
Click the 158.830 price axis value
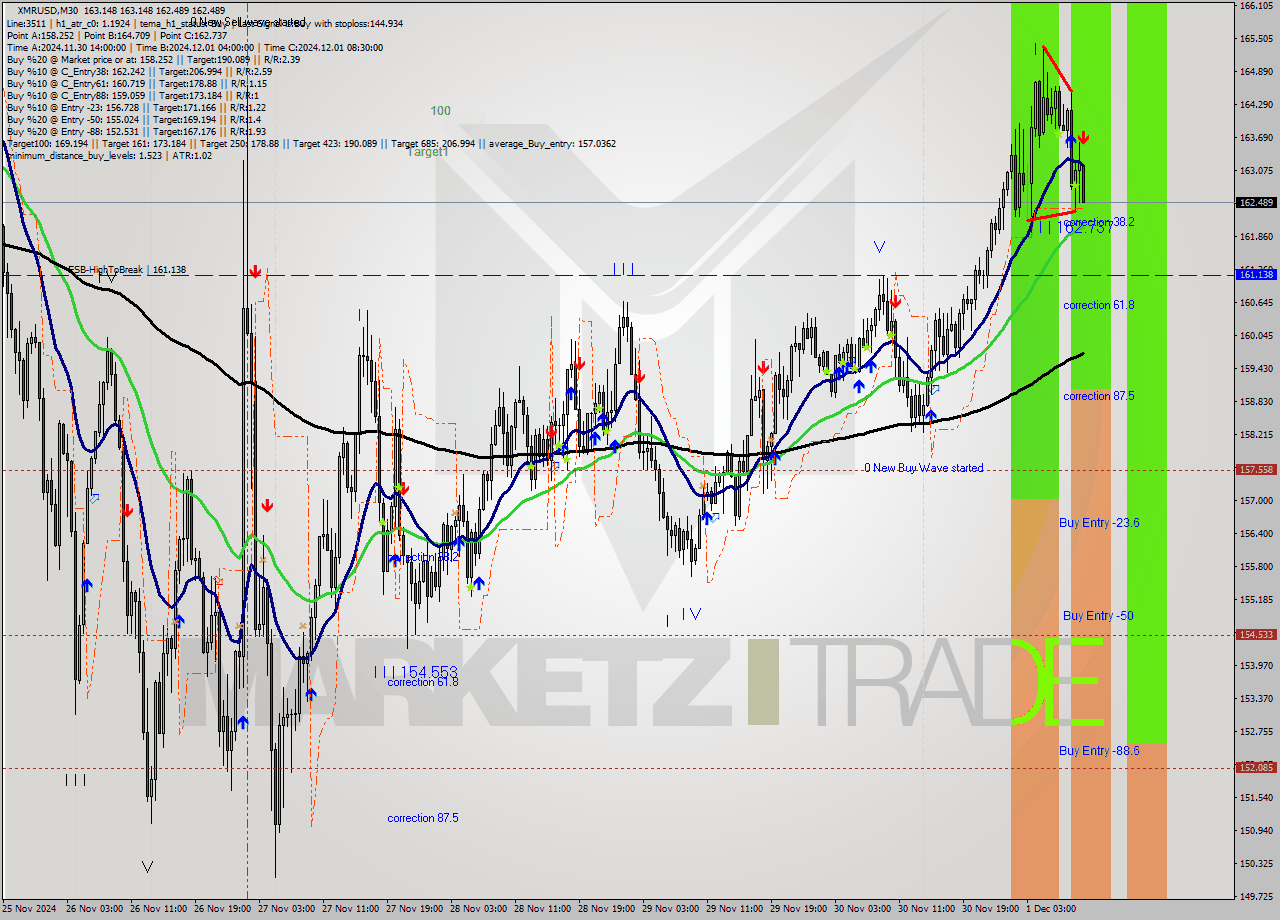click(1256, 401)
